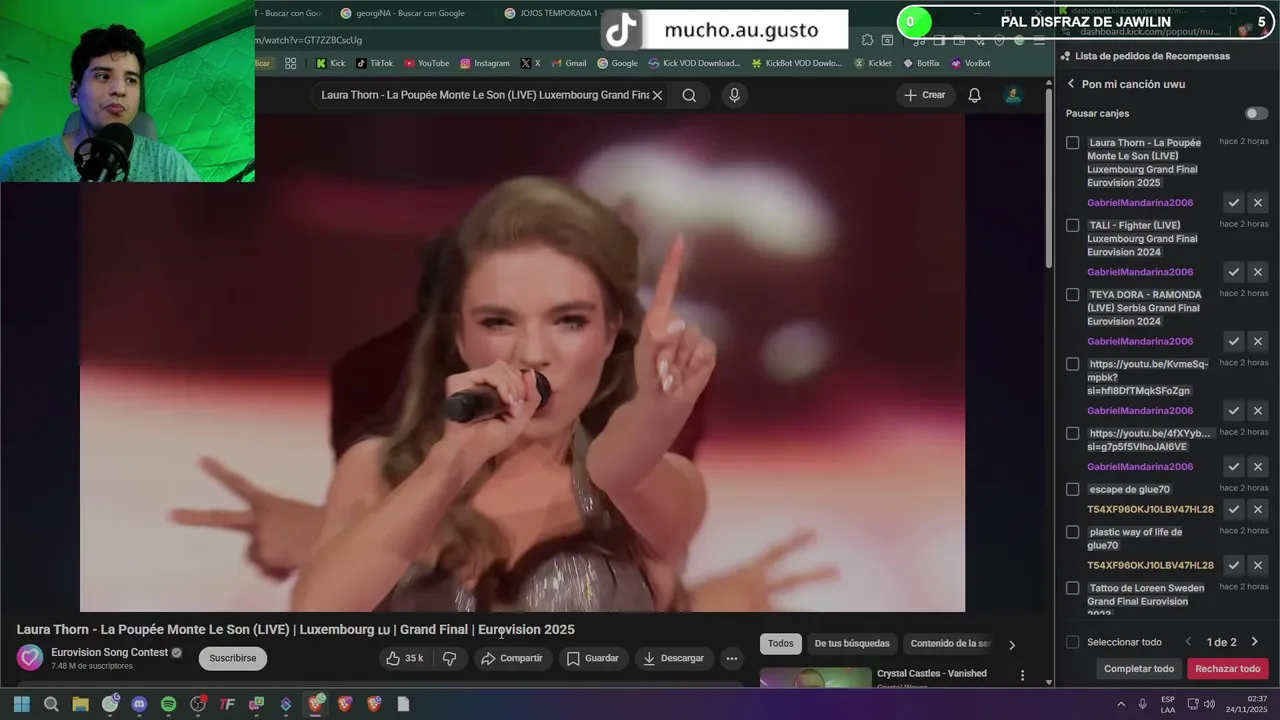1280x720 pixels.
Task: Open the apps grid icon in bookmarks bar
Action: click(x=290, y=63)
